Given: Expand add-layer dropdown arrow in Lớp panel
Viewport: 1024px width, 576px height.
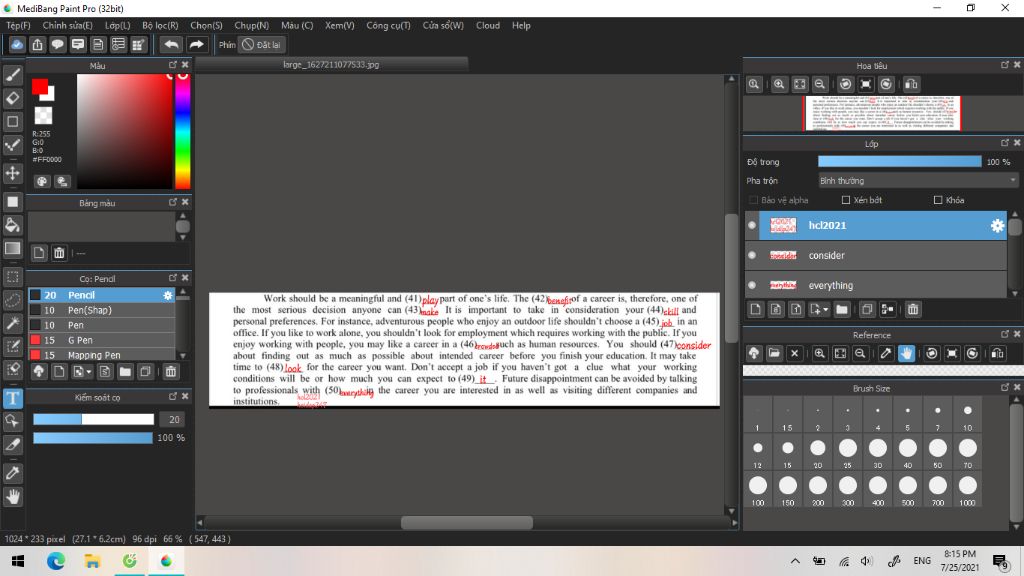Looking at the screenshot, I should (826, 310).
